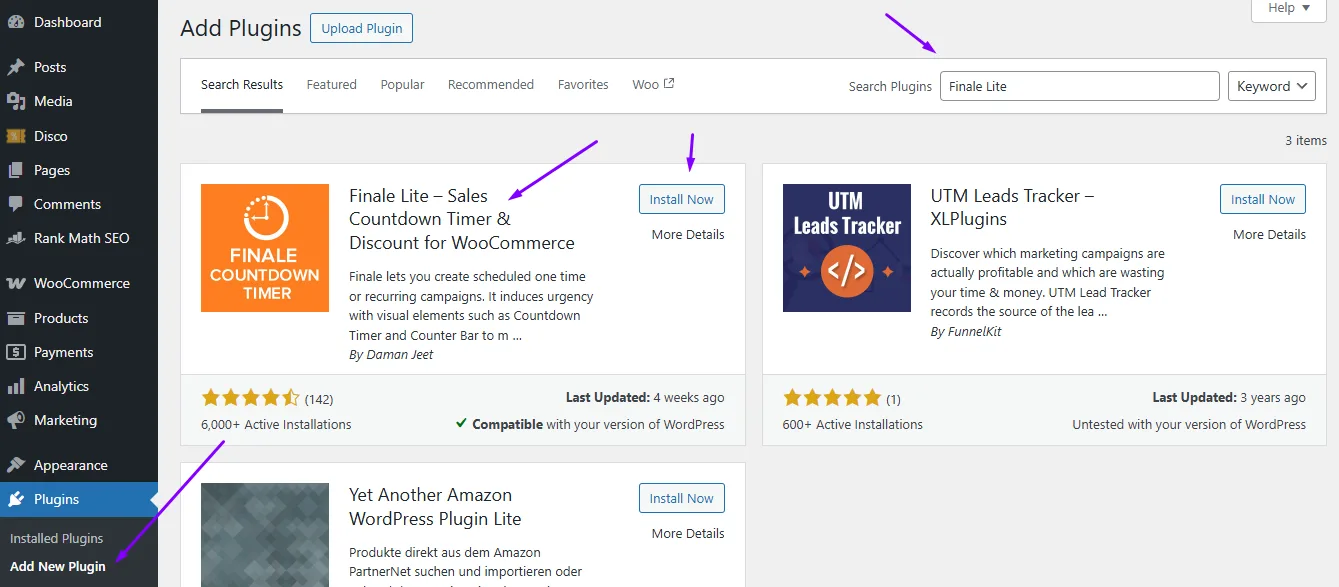Open the Recommended tab
This screenshot has height=587, width=1339.
pyautogui.click(x=491, y=85)
